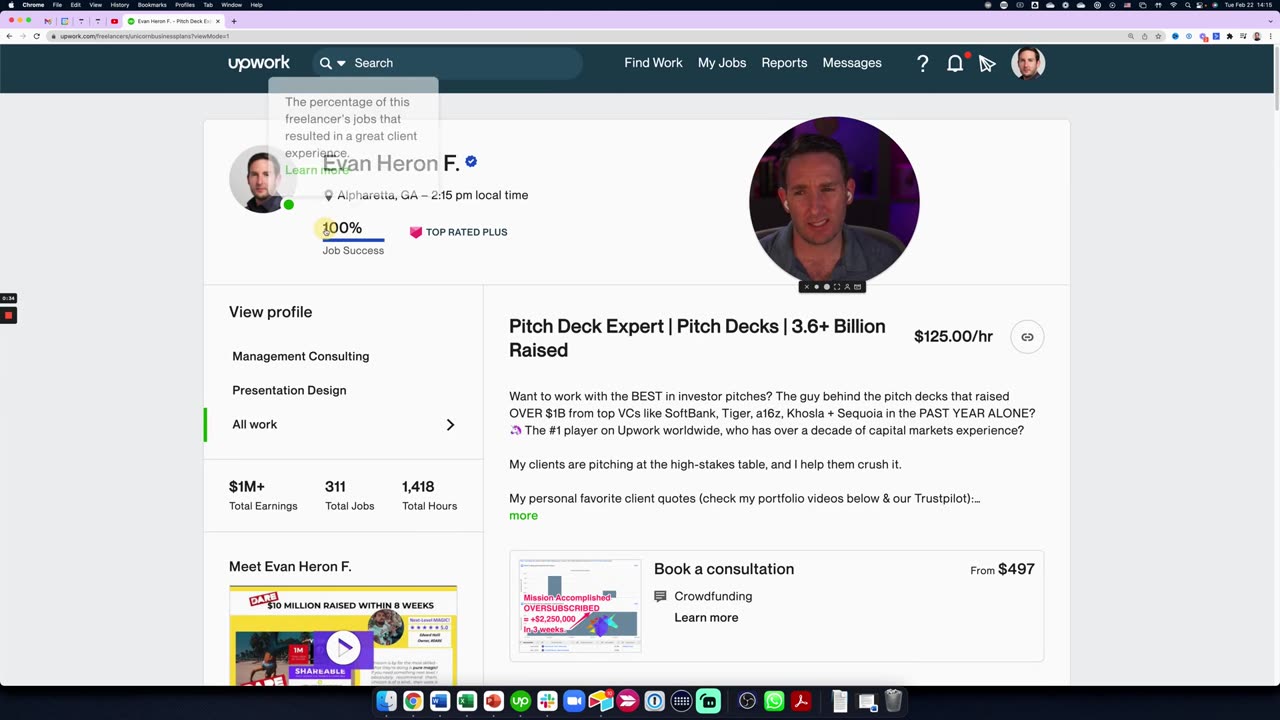Open Excel from the Dock
The width and height of the screenshot is (1280, 720).
point(466,702)
